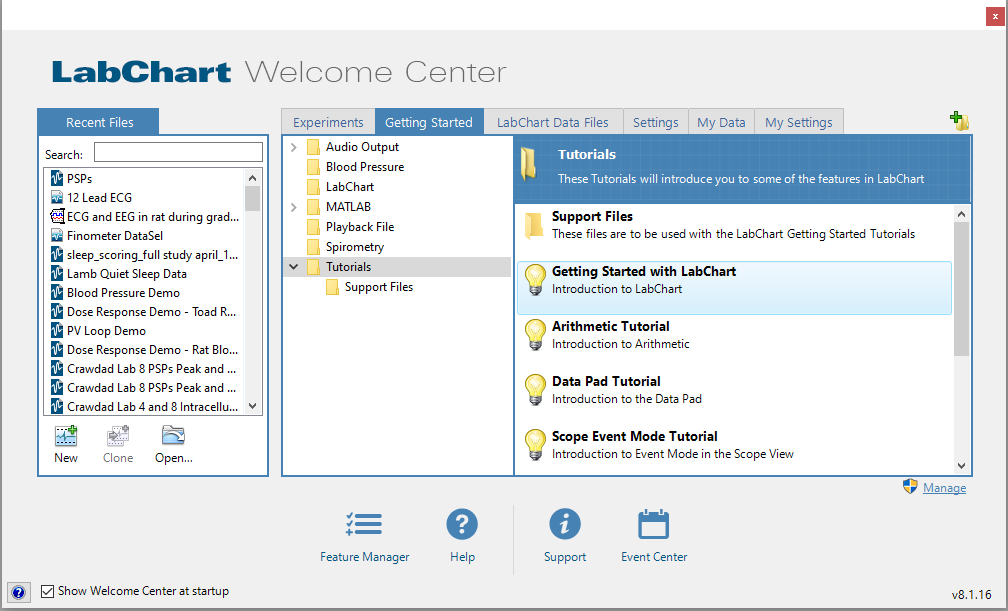Toggle Show Welcome Center at startup
The image size is (1008, 611).
[x=48, y=592]
